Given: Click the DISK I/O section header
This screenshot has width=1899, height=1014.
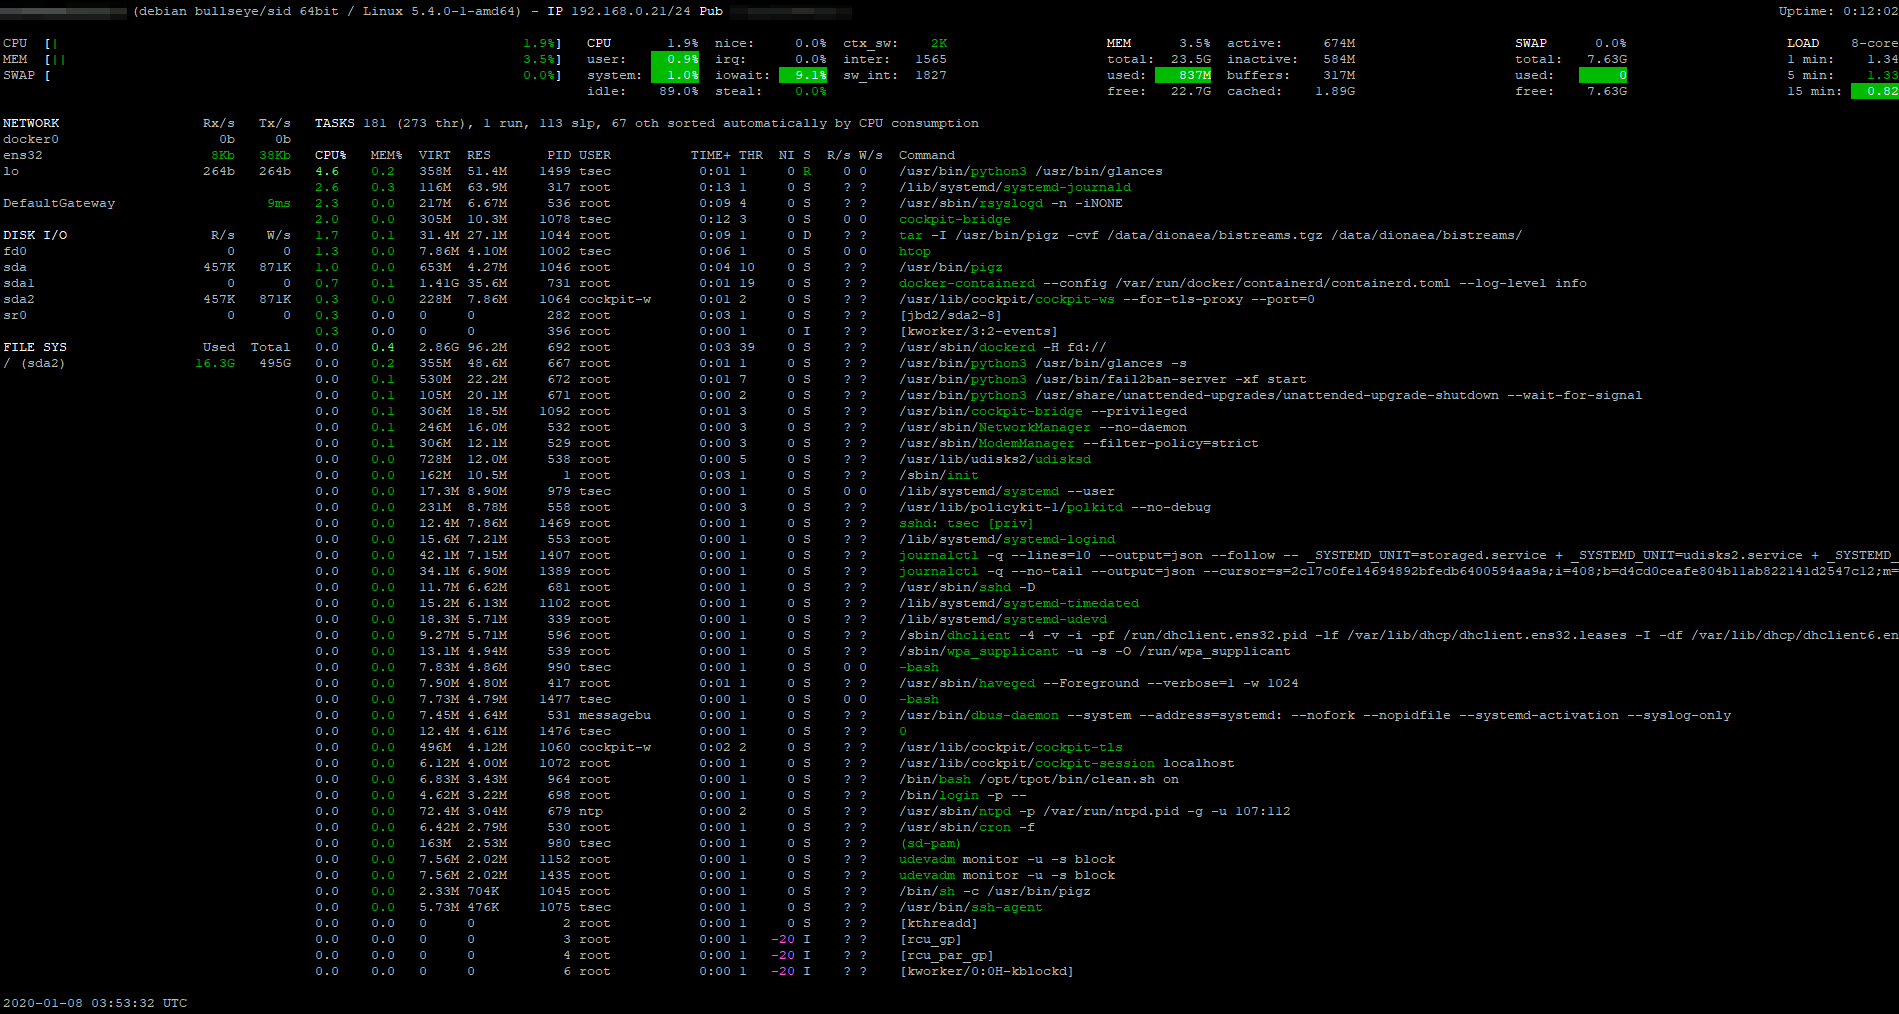Looking at the screenshot, I should [x=35, y=235].
